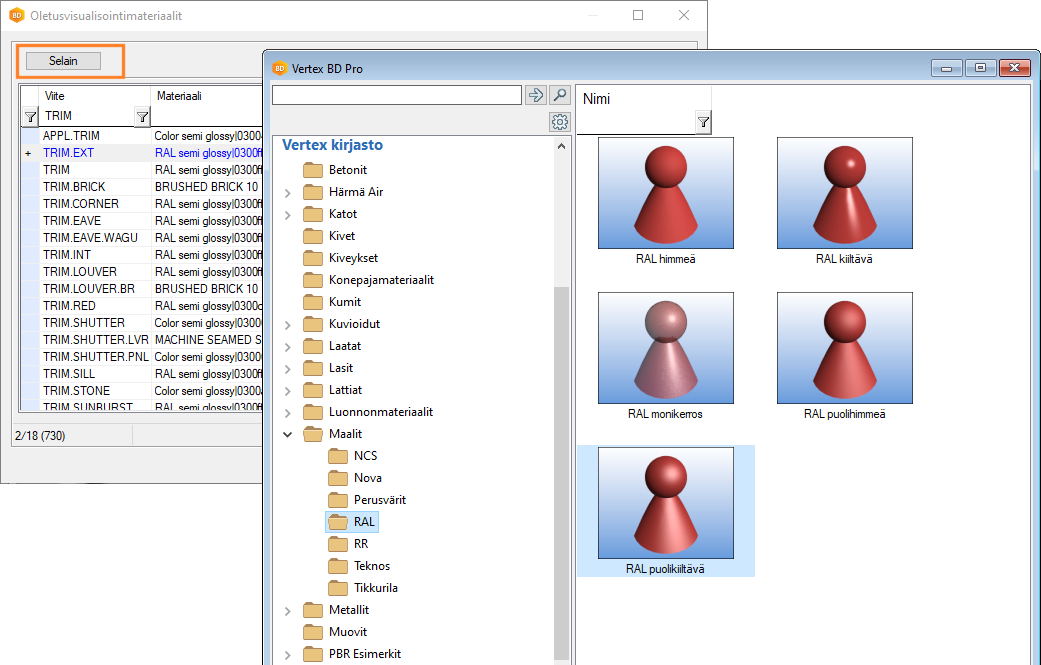Screen dimensions: 1041x665
Task: Collapse the Maalit folder
Action: point(288,434)
